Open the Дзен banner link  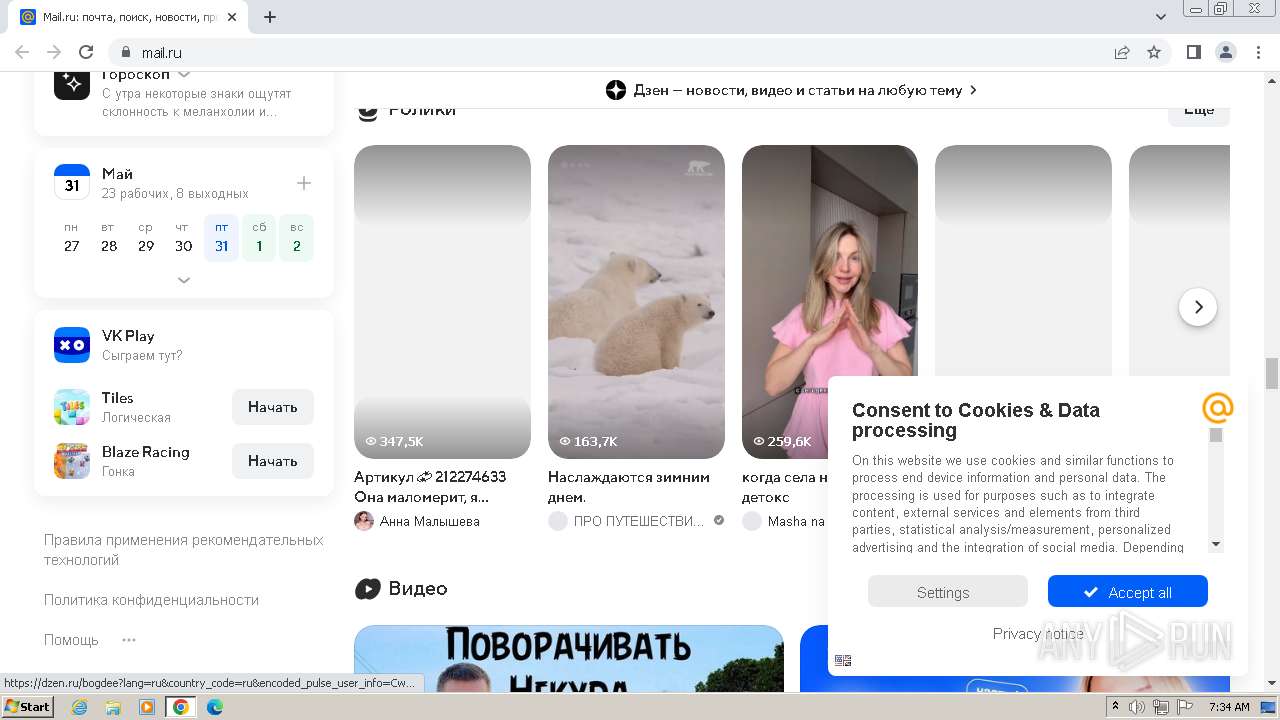pyautogui.click(x=792, y=90)
